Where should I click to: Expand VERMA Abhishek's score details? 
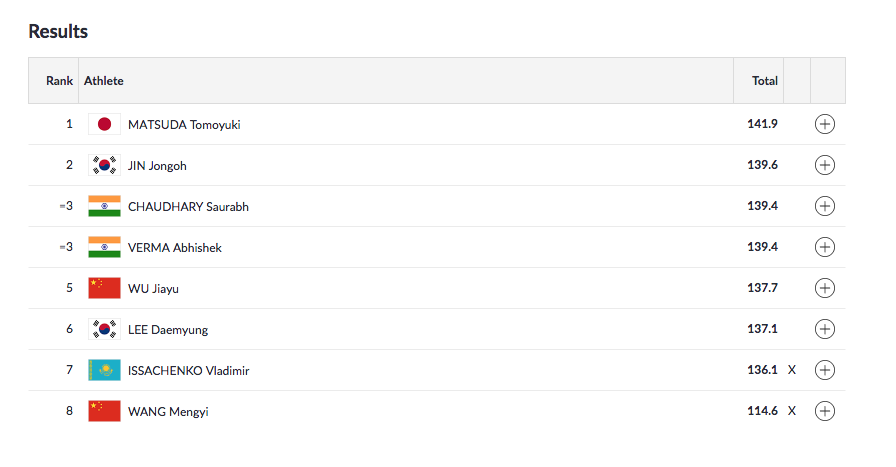click(x=825, y=247)
